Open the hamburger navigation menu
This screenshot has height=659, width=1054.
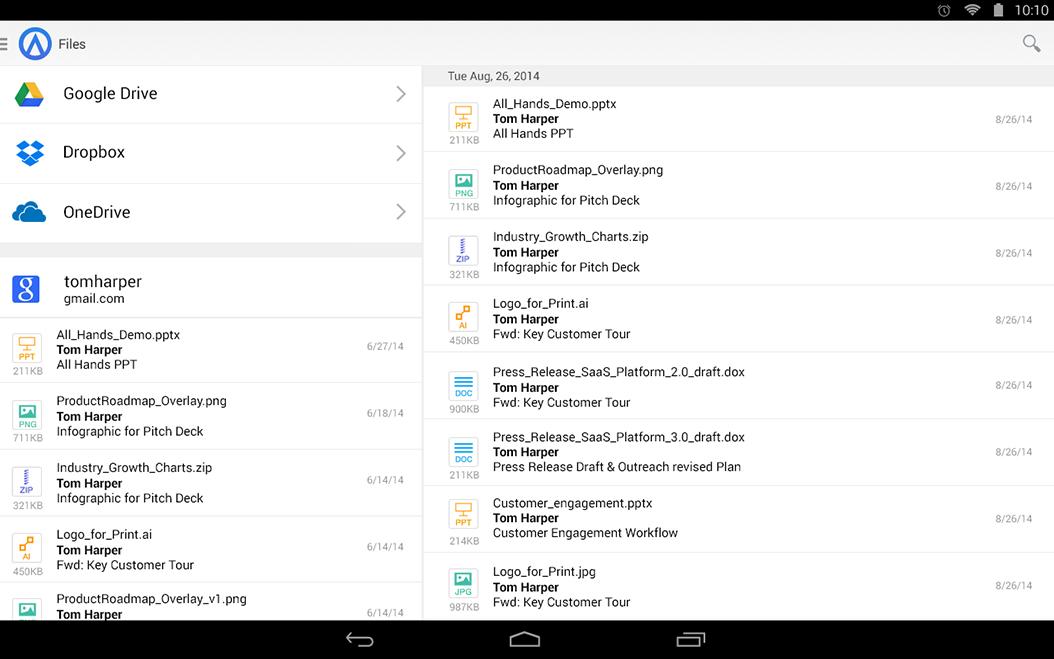[3, 44]
